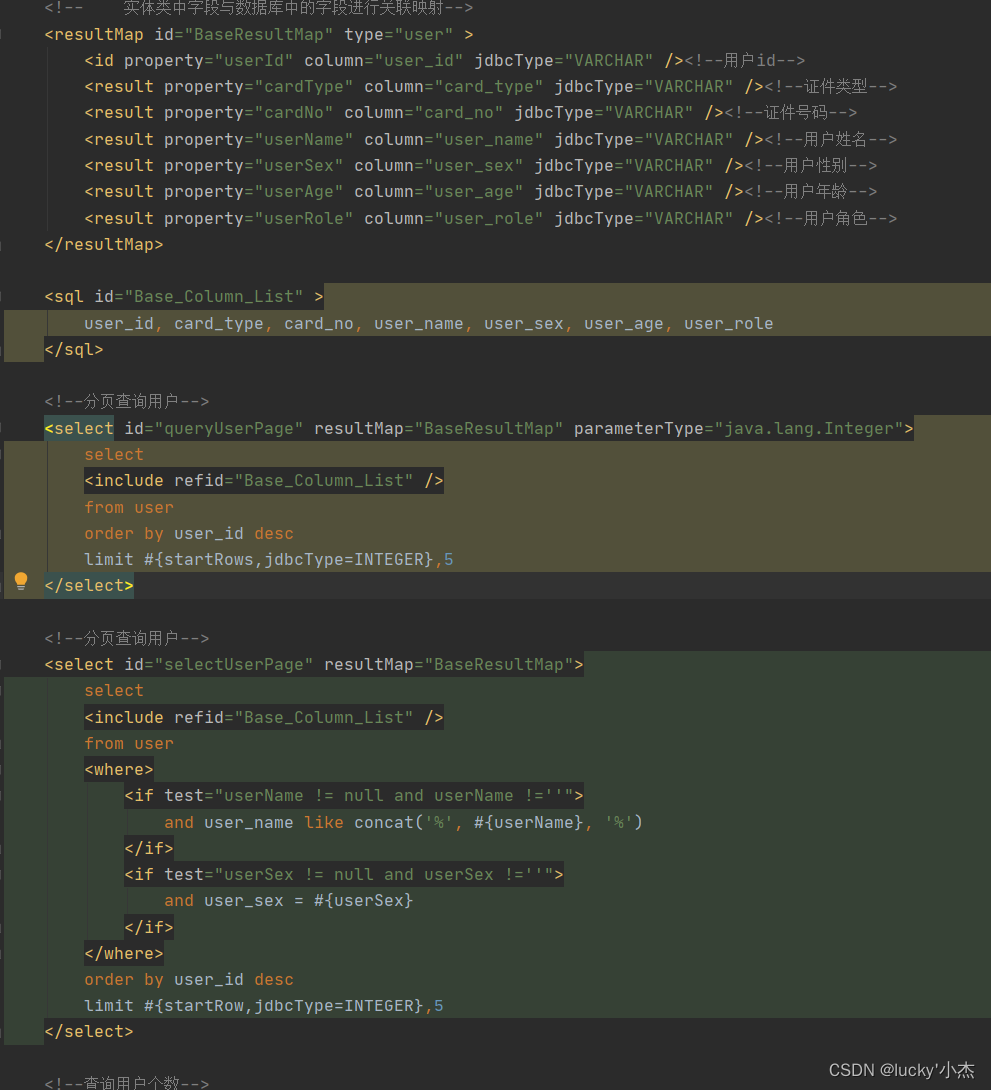Click column="user_name" in the result mapping
The width and height of the screenshot is (991, 1090).
point(454,140)
